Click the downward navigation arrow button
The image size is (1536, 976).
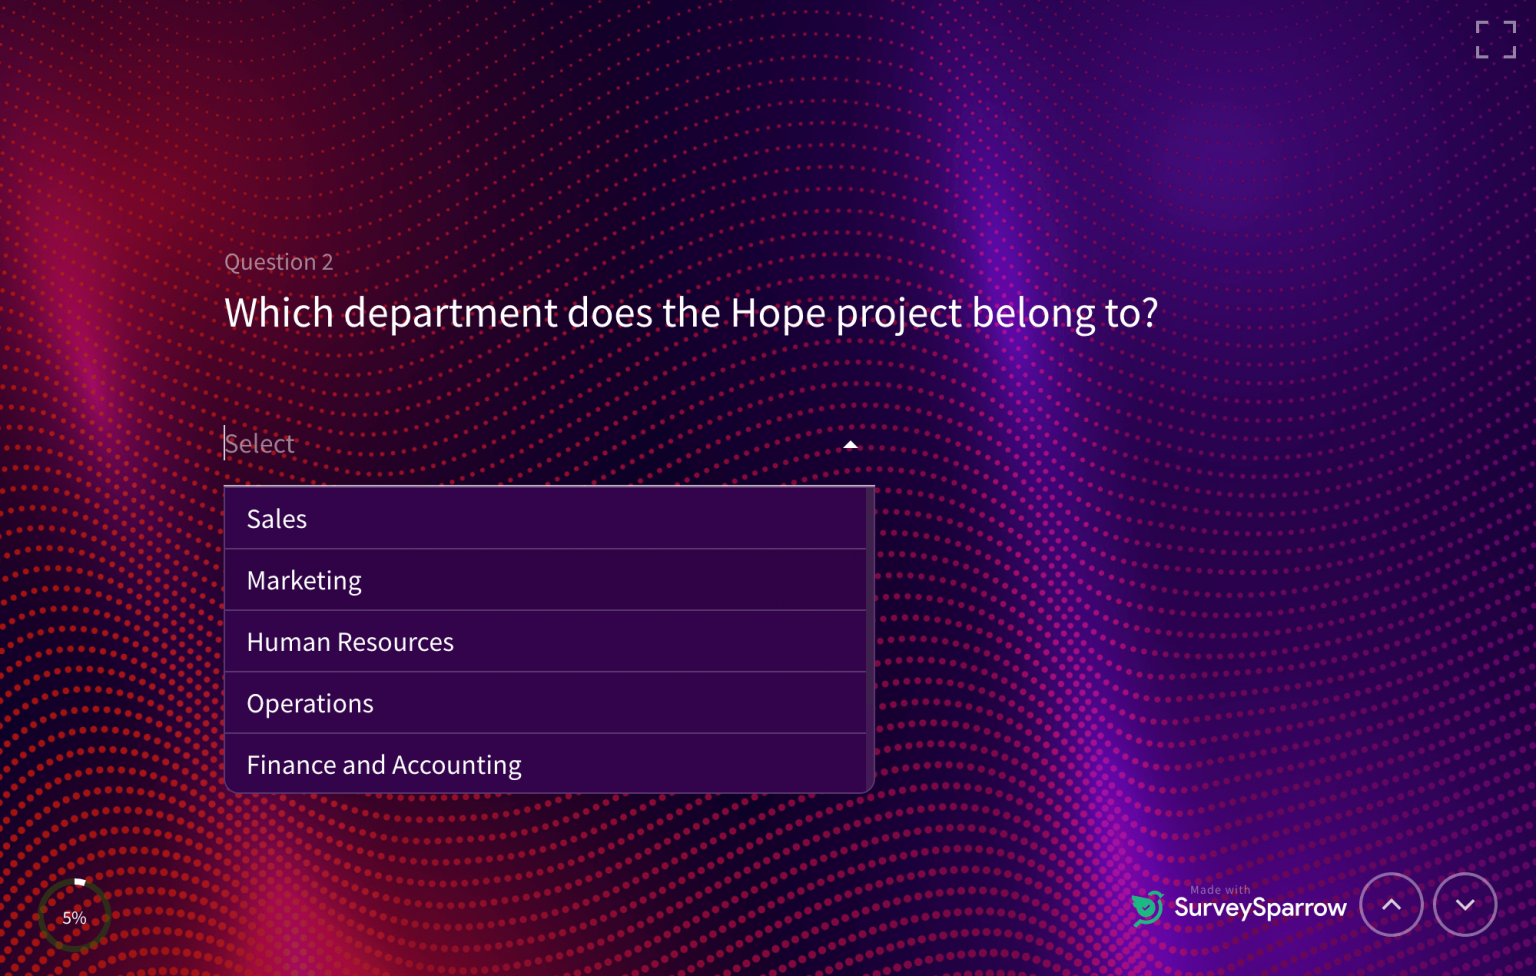click(1464, 904)
